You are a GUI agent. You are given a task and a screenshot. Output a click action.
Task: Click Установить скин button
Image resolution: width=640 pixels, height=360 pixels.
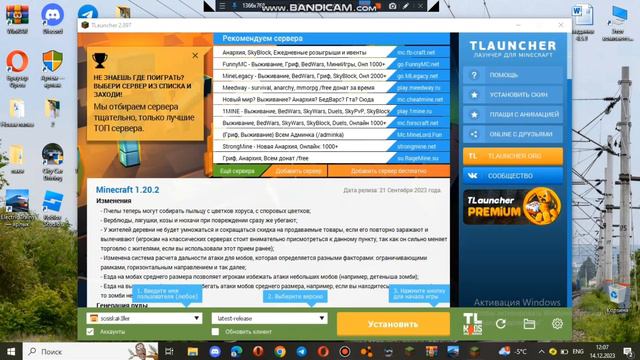[x=513, y=95]
